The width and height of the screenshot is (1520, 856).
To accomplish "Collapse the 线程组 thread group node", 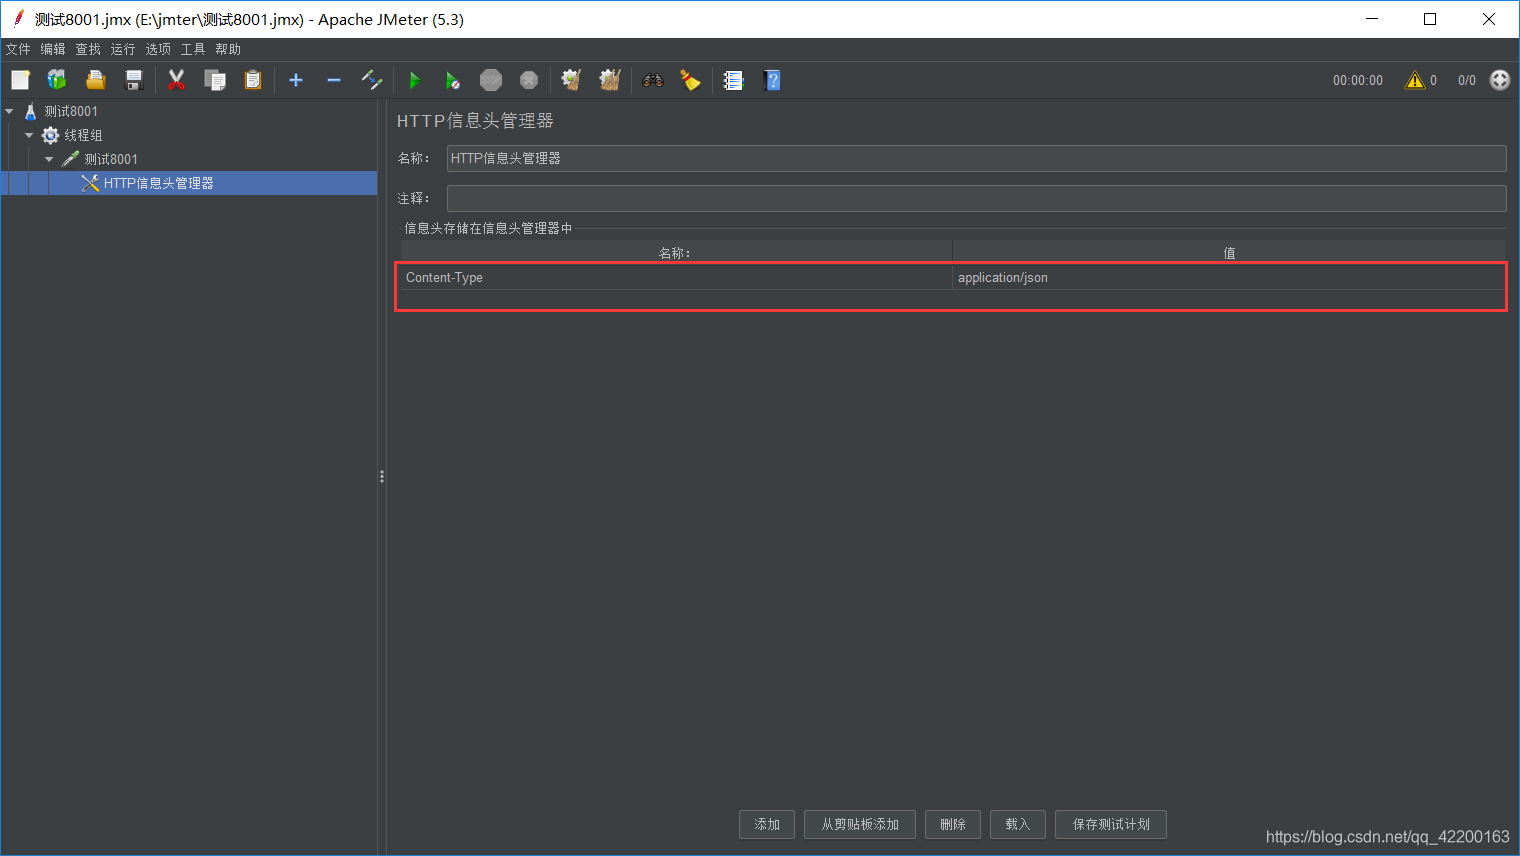I will [x=29, y=135].
